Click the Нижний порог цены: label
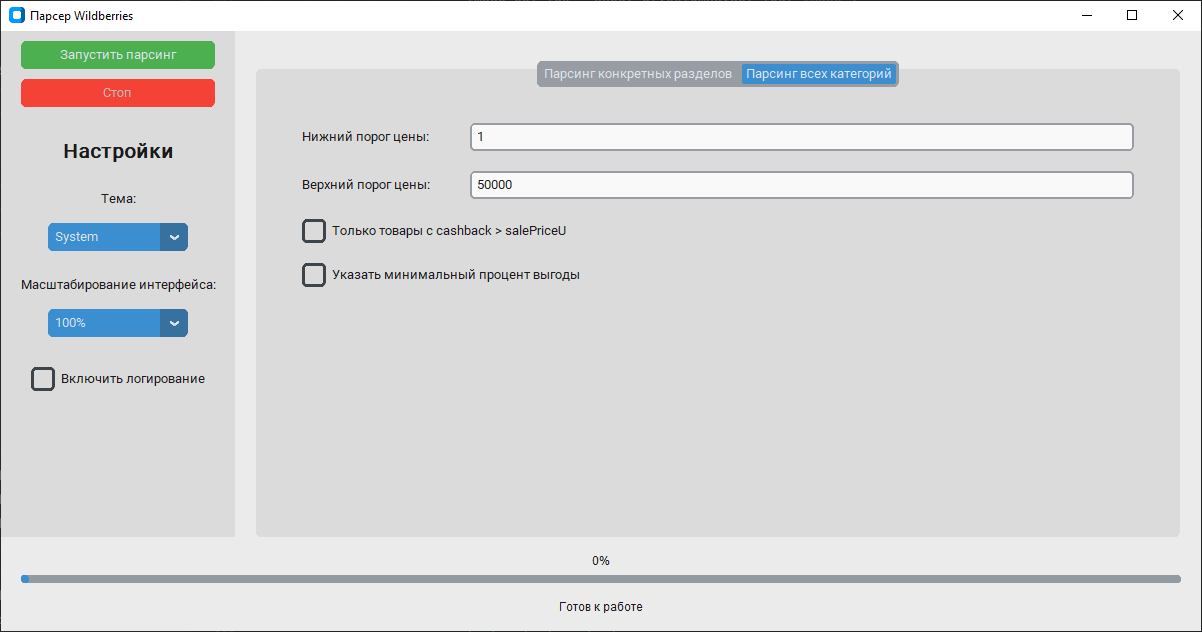1202x632 pixels. 366,137
